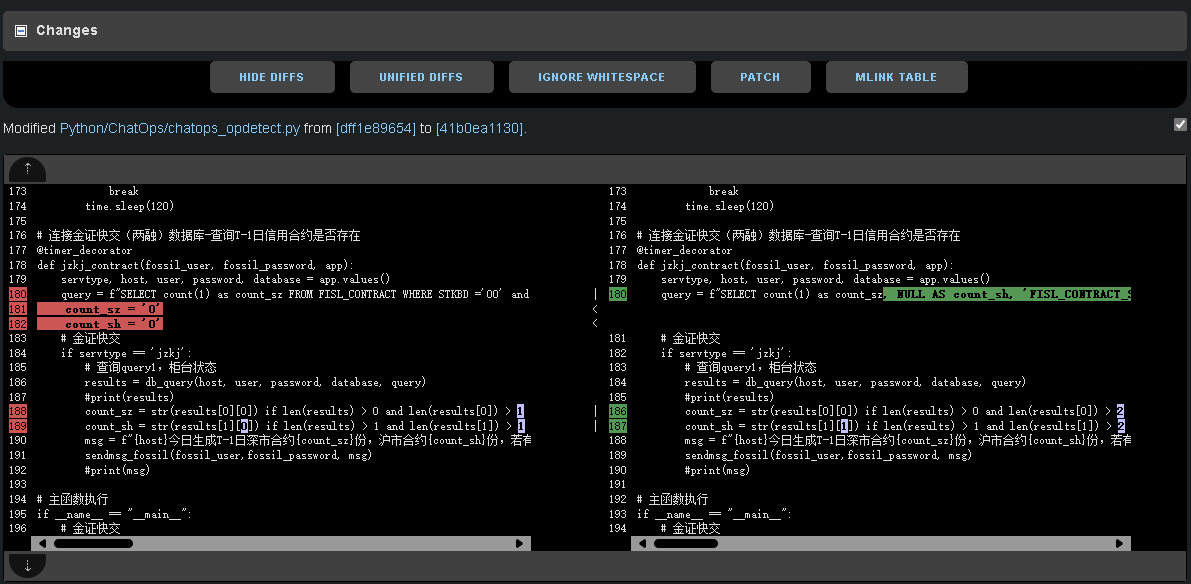Click "@timer_decorator" in the left pane

coord(84,250)
